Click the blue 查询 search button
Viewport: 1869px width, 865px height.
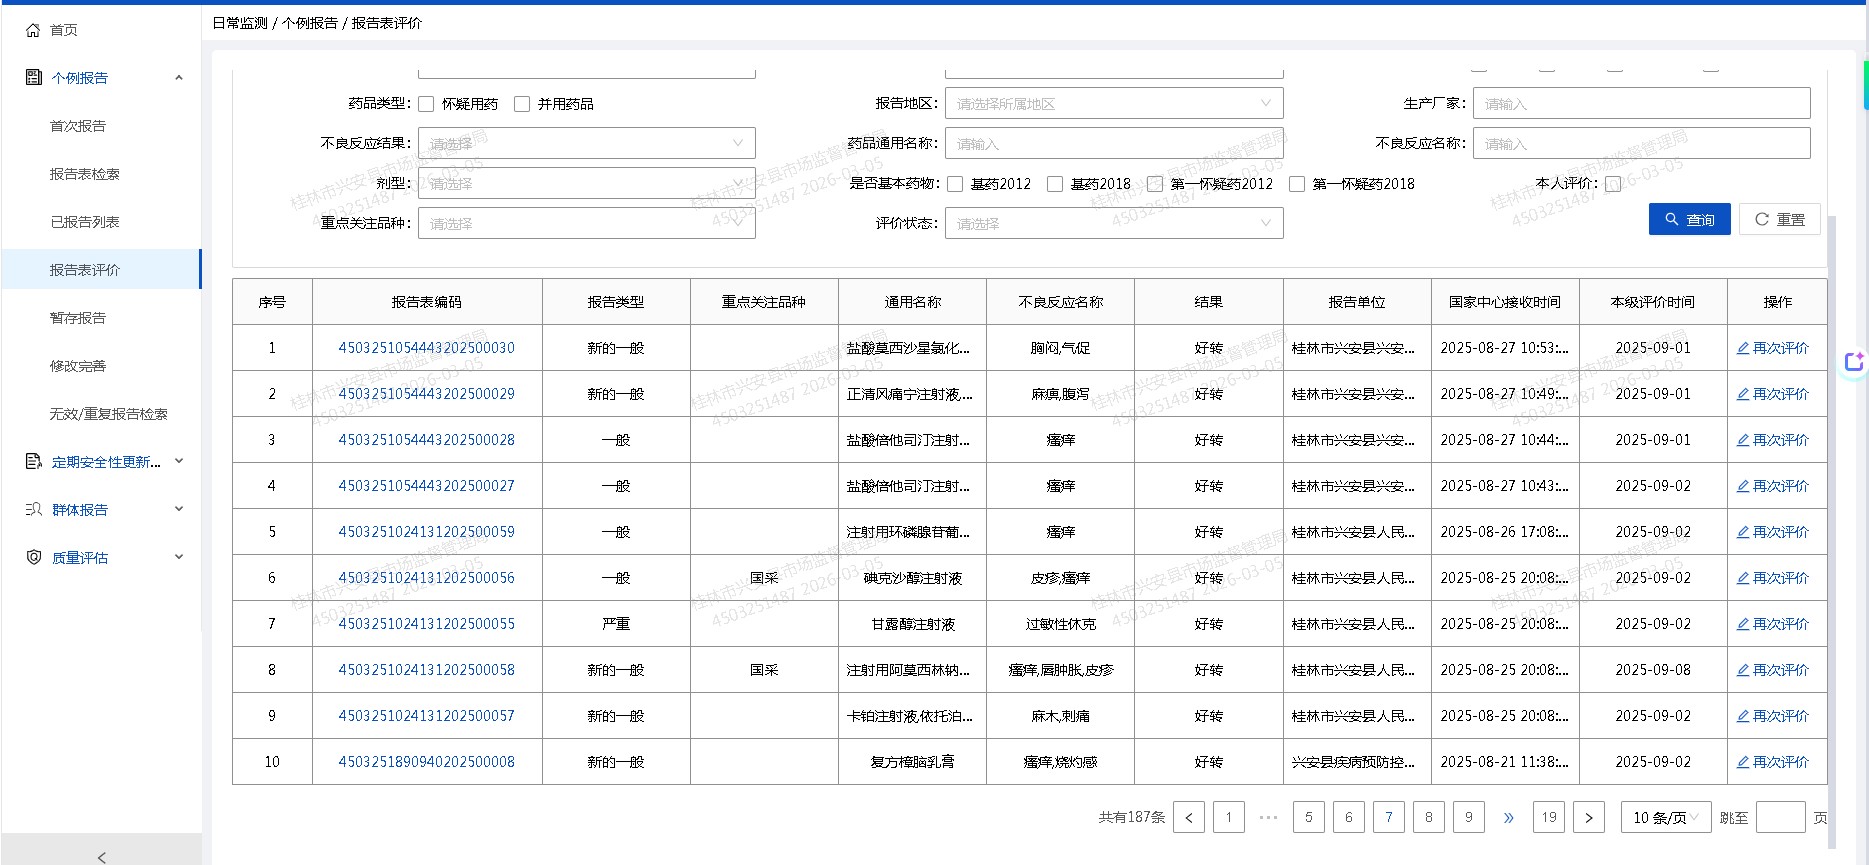coord(1689,219)
